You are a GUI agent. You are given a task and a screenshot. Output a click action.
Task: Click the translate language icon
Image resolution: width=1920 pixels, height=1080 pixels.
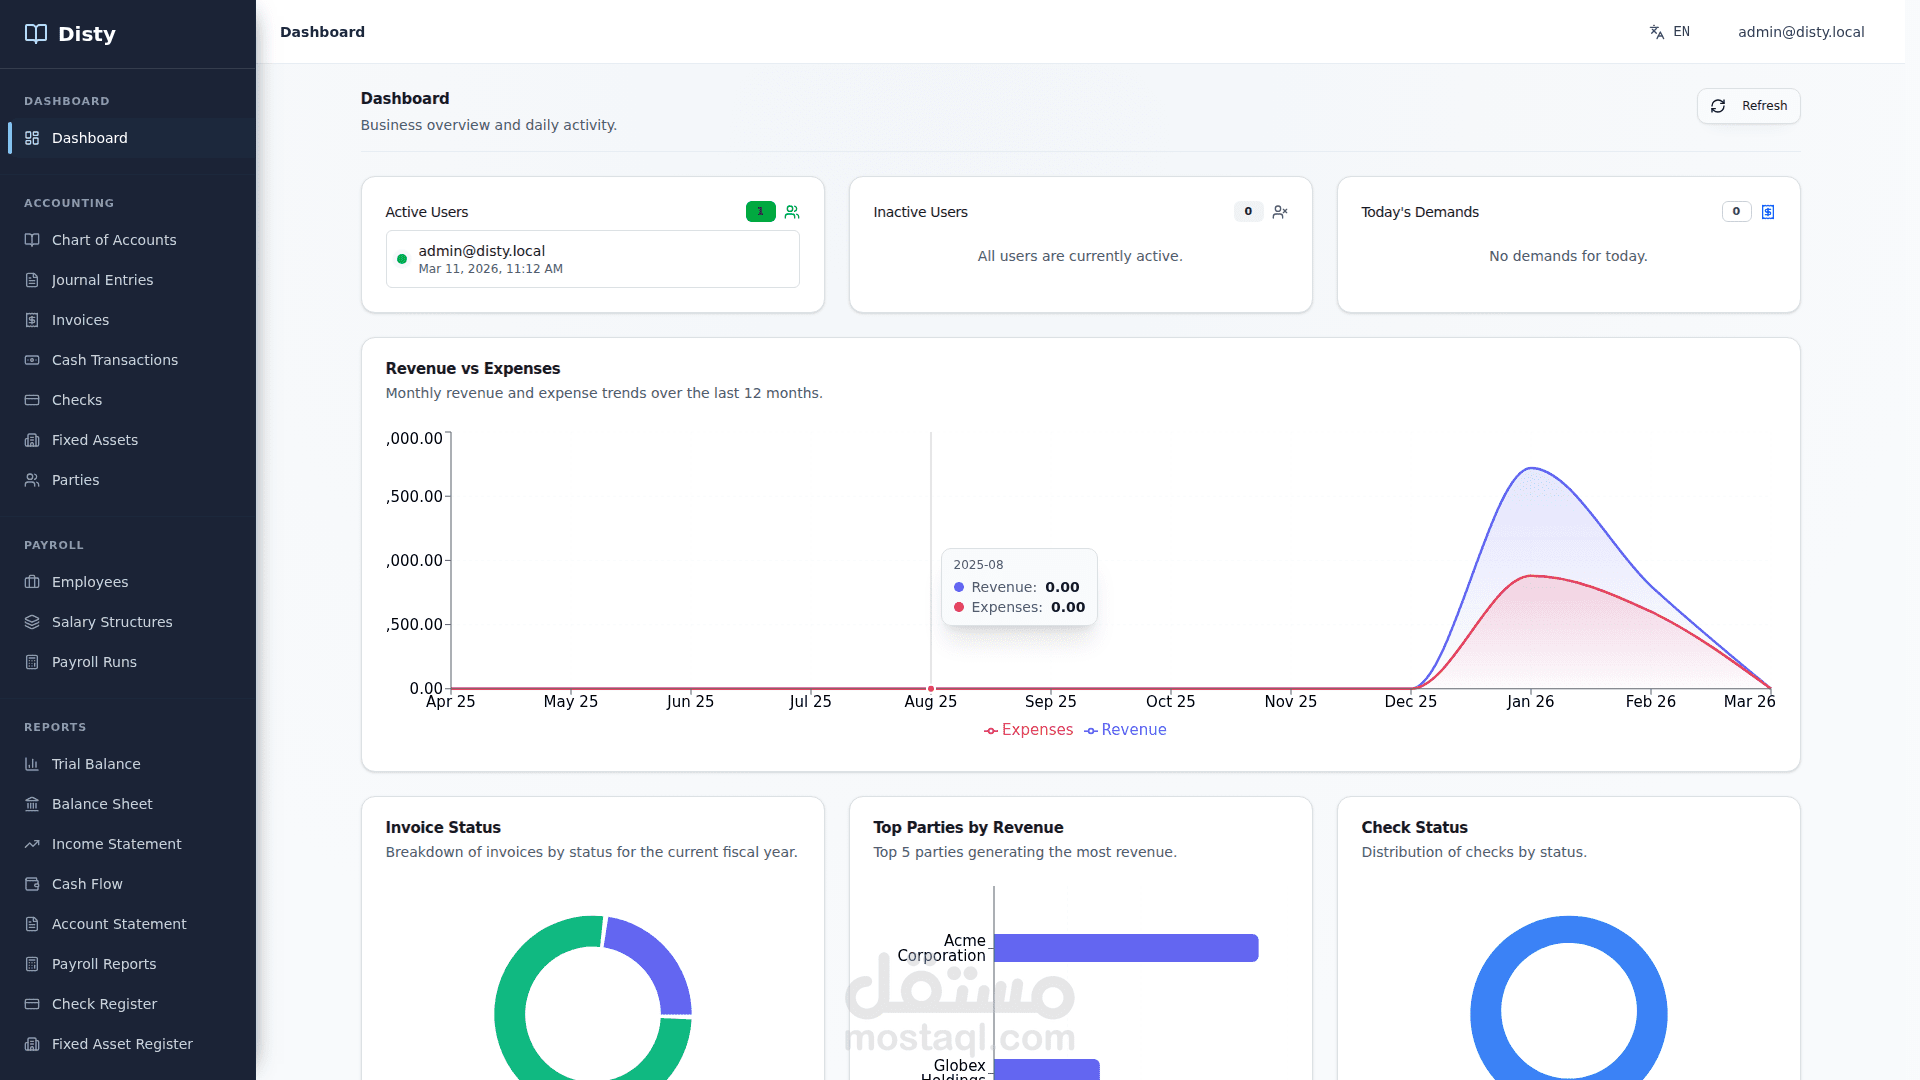pyautogui.click(x=1657, y=32)
